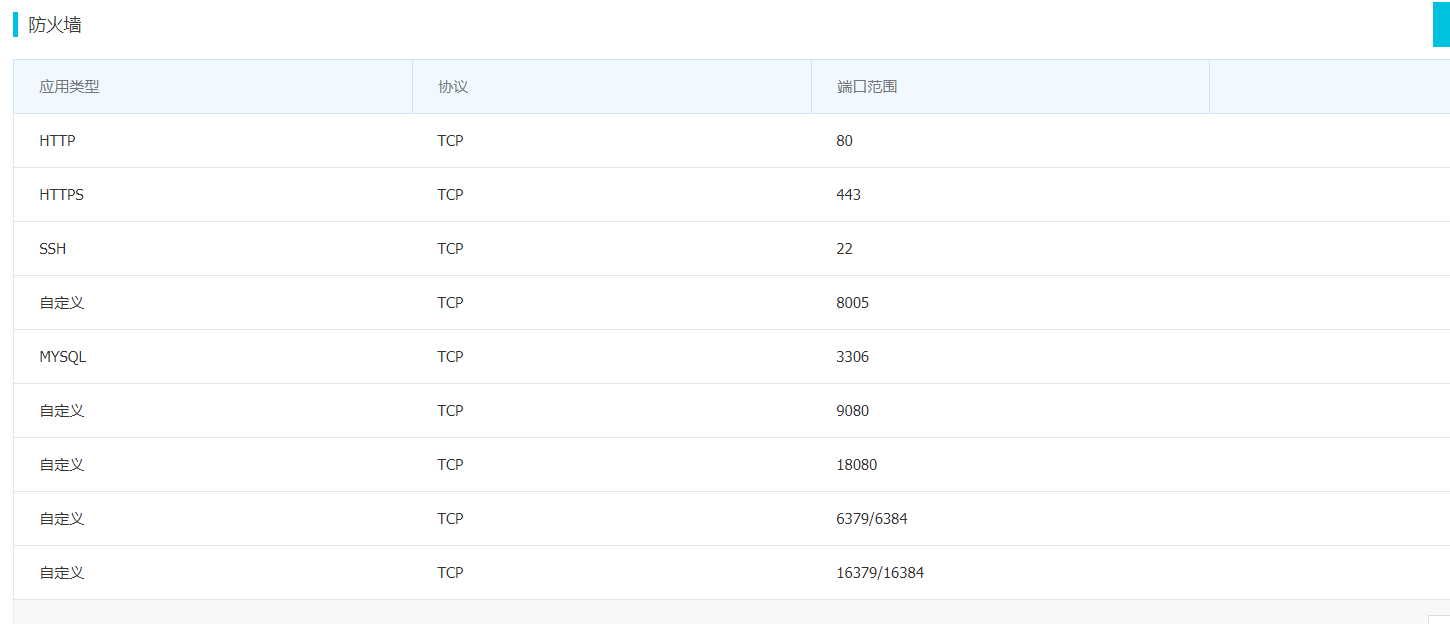
Task: Click port range 6379/6384
Action: pos(872,519)
